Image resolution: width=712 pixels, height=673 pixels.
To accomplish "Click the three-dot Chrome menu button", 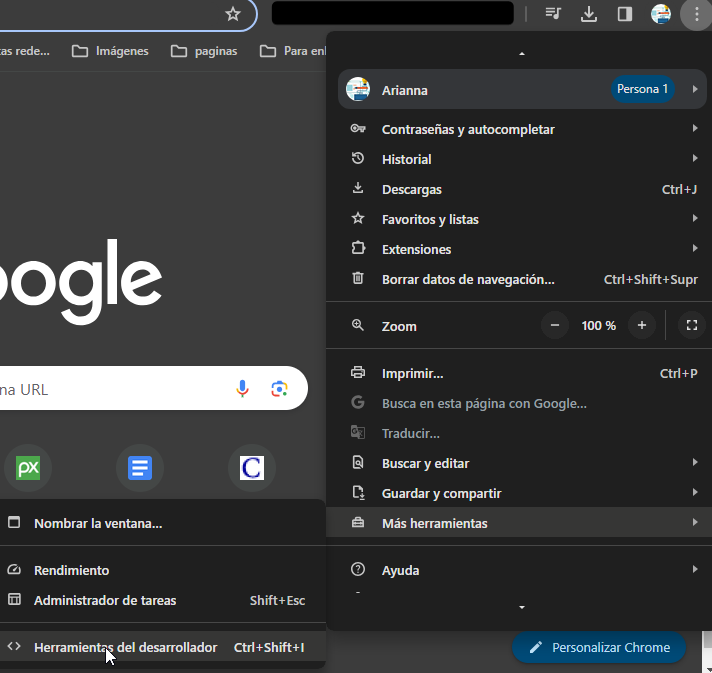I will coord(697,14).
